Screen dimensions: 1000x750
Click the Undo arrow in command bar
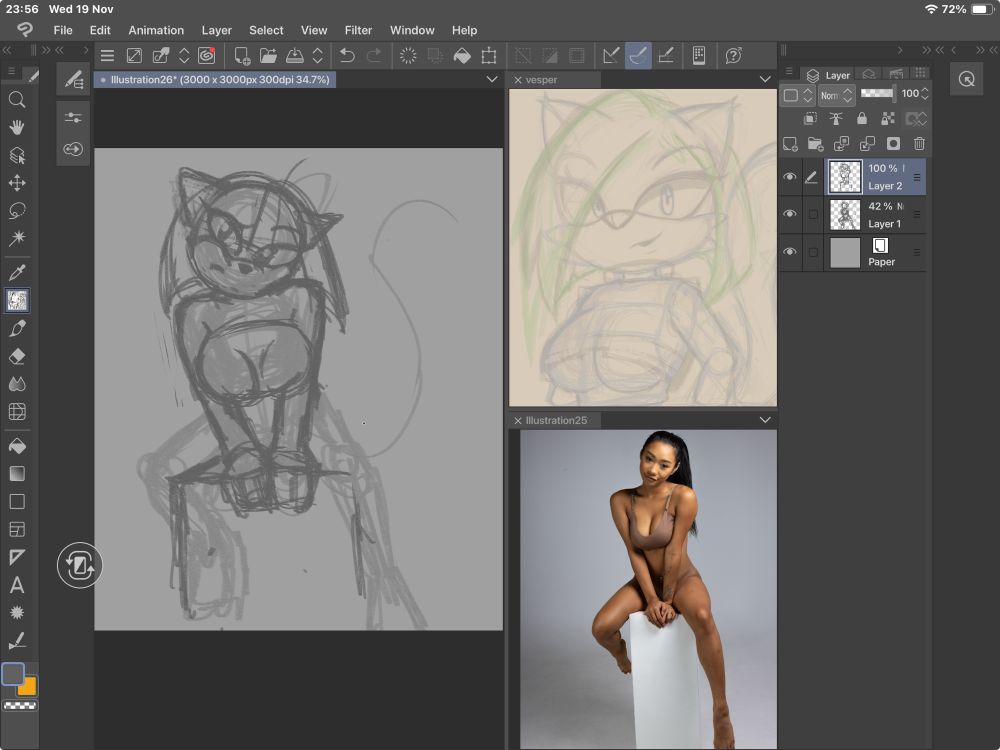point(347,56)
